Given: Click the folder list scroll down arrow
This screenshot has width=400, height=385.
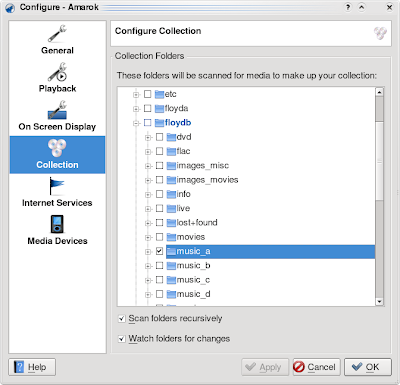Looking at the screenshot, I should click(379, 302).
